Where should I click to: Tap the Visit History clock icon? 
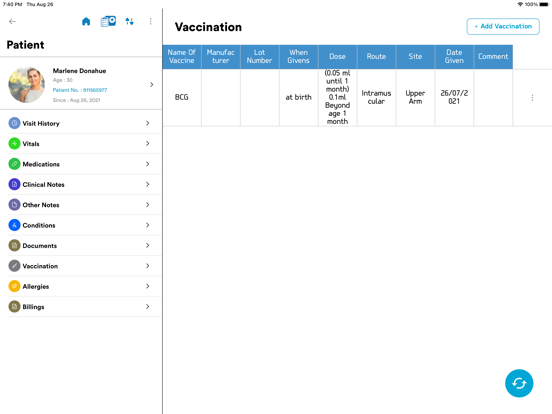(x=14, y=123)
